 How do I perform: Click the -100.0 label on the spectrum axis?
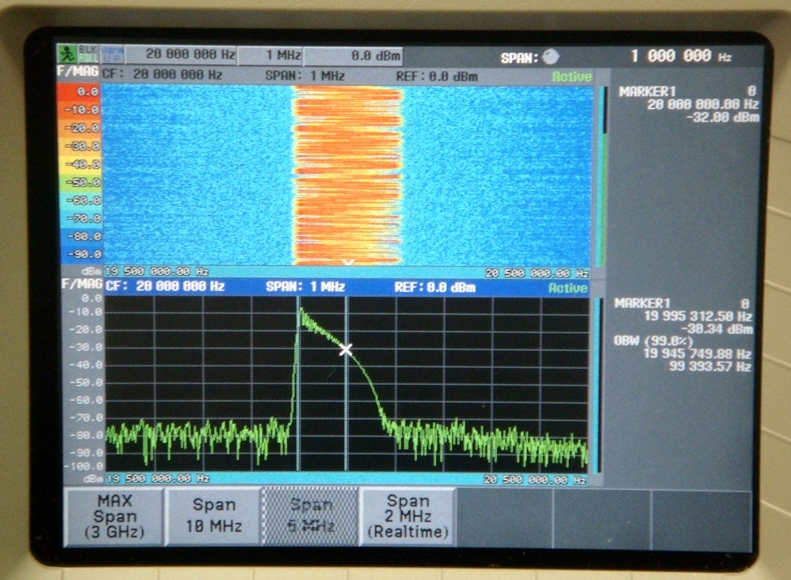click(x=86, y=466)
